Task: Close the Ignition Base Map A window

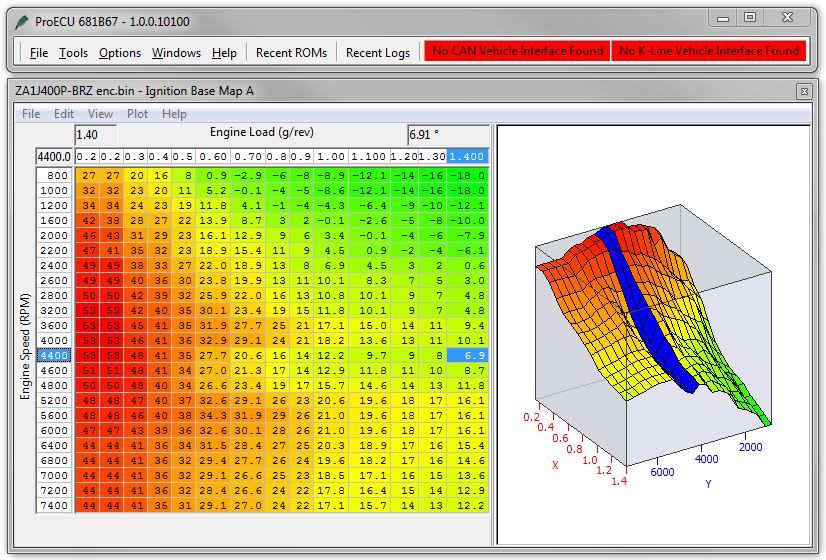Action: pyautogui.click(x=803, y=91)
